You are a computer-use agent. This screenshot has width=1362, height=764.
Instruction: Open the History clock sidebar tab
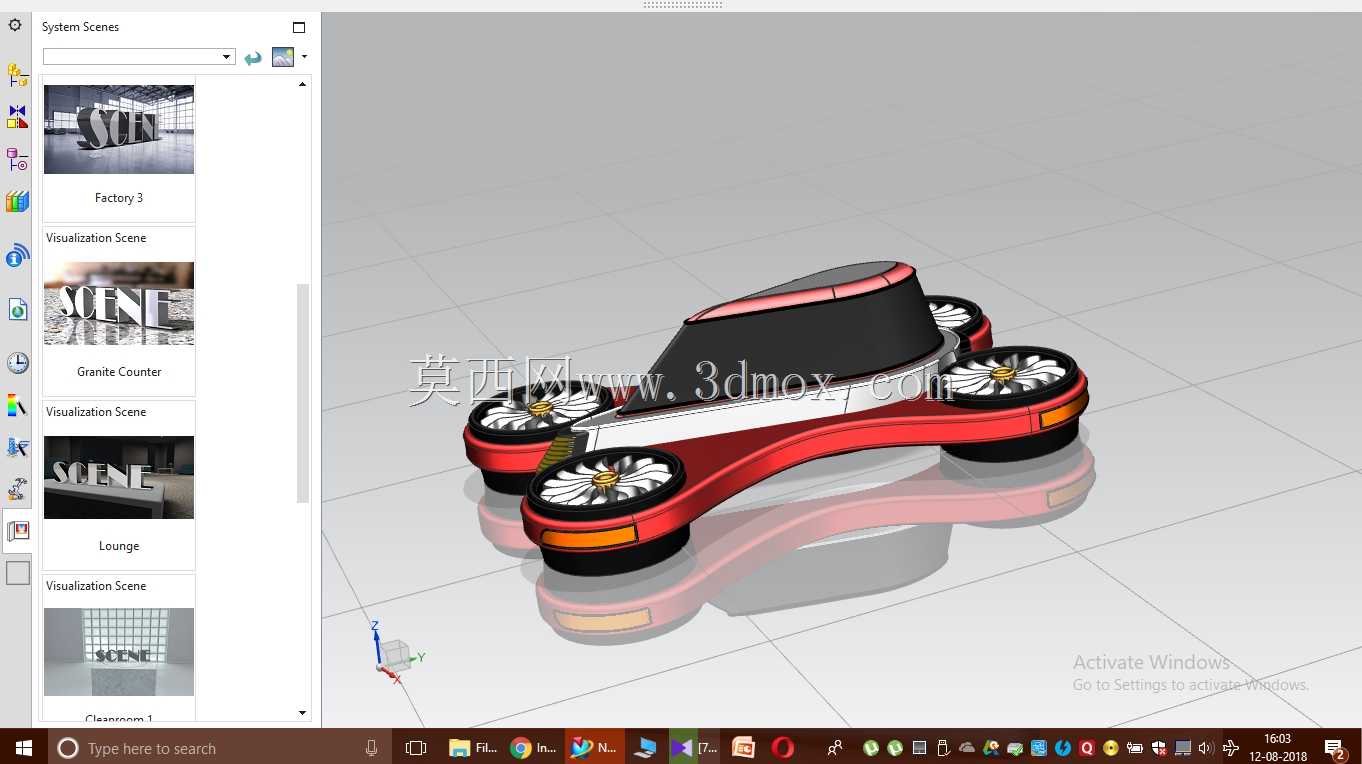(x=17, y=362)
